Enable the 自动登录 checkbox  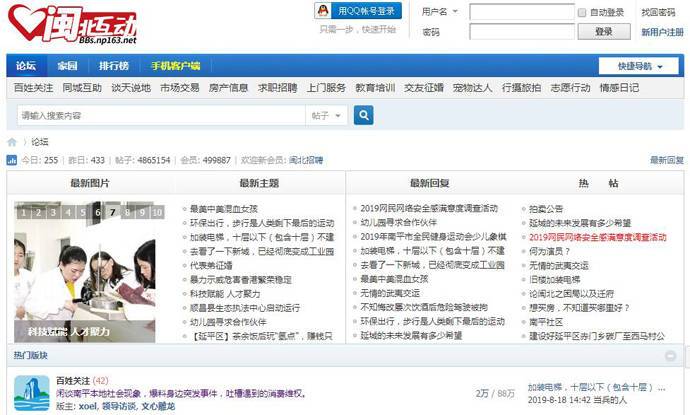point(583,13)
